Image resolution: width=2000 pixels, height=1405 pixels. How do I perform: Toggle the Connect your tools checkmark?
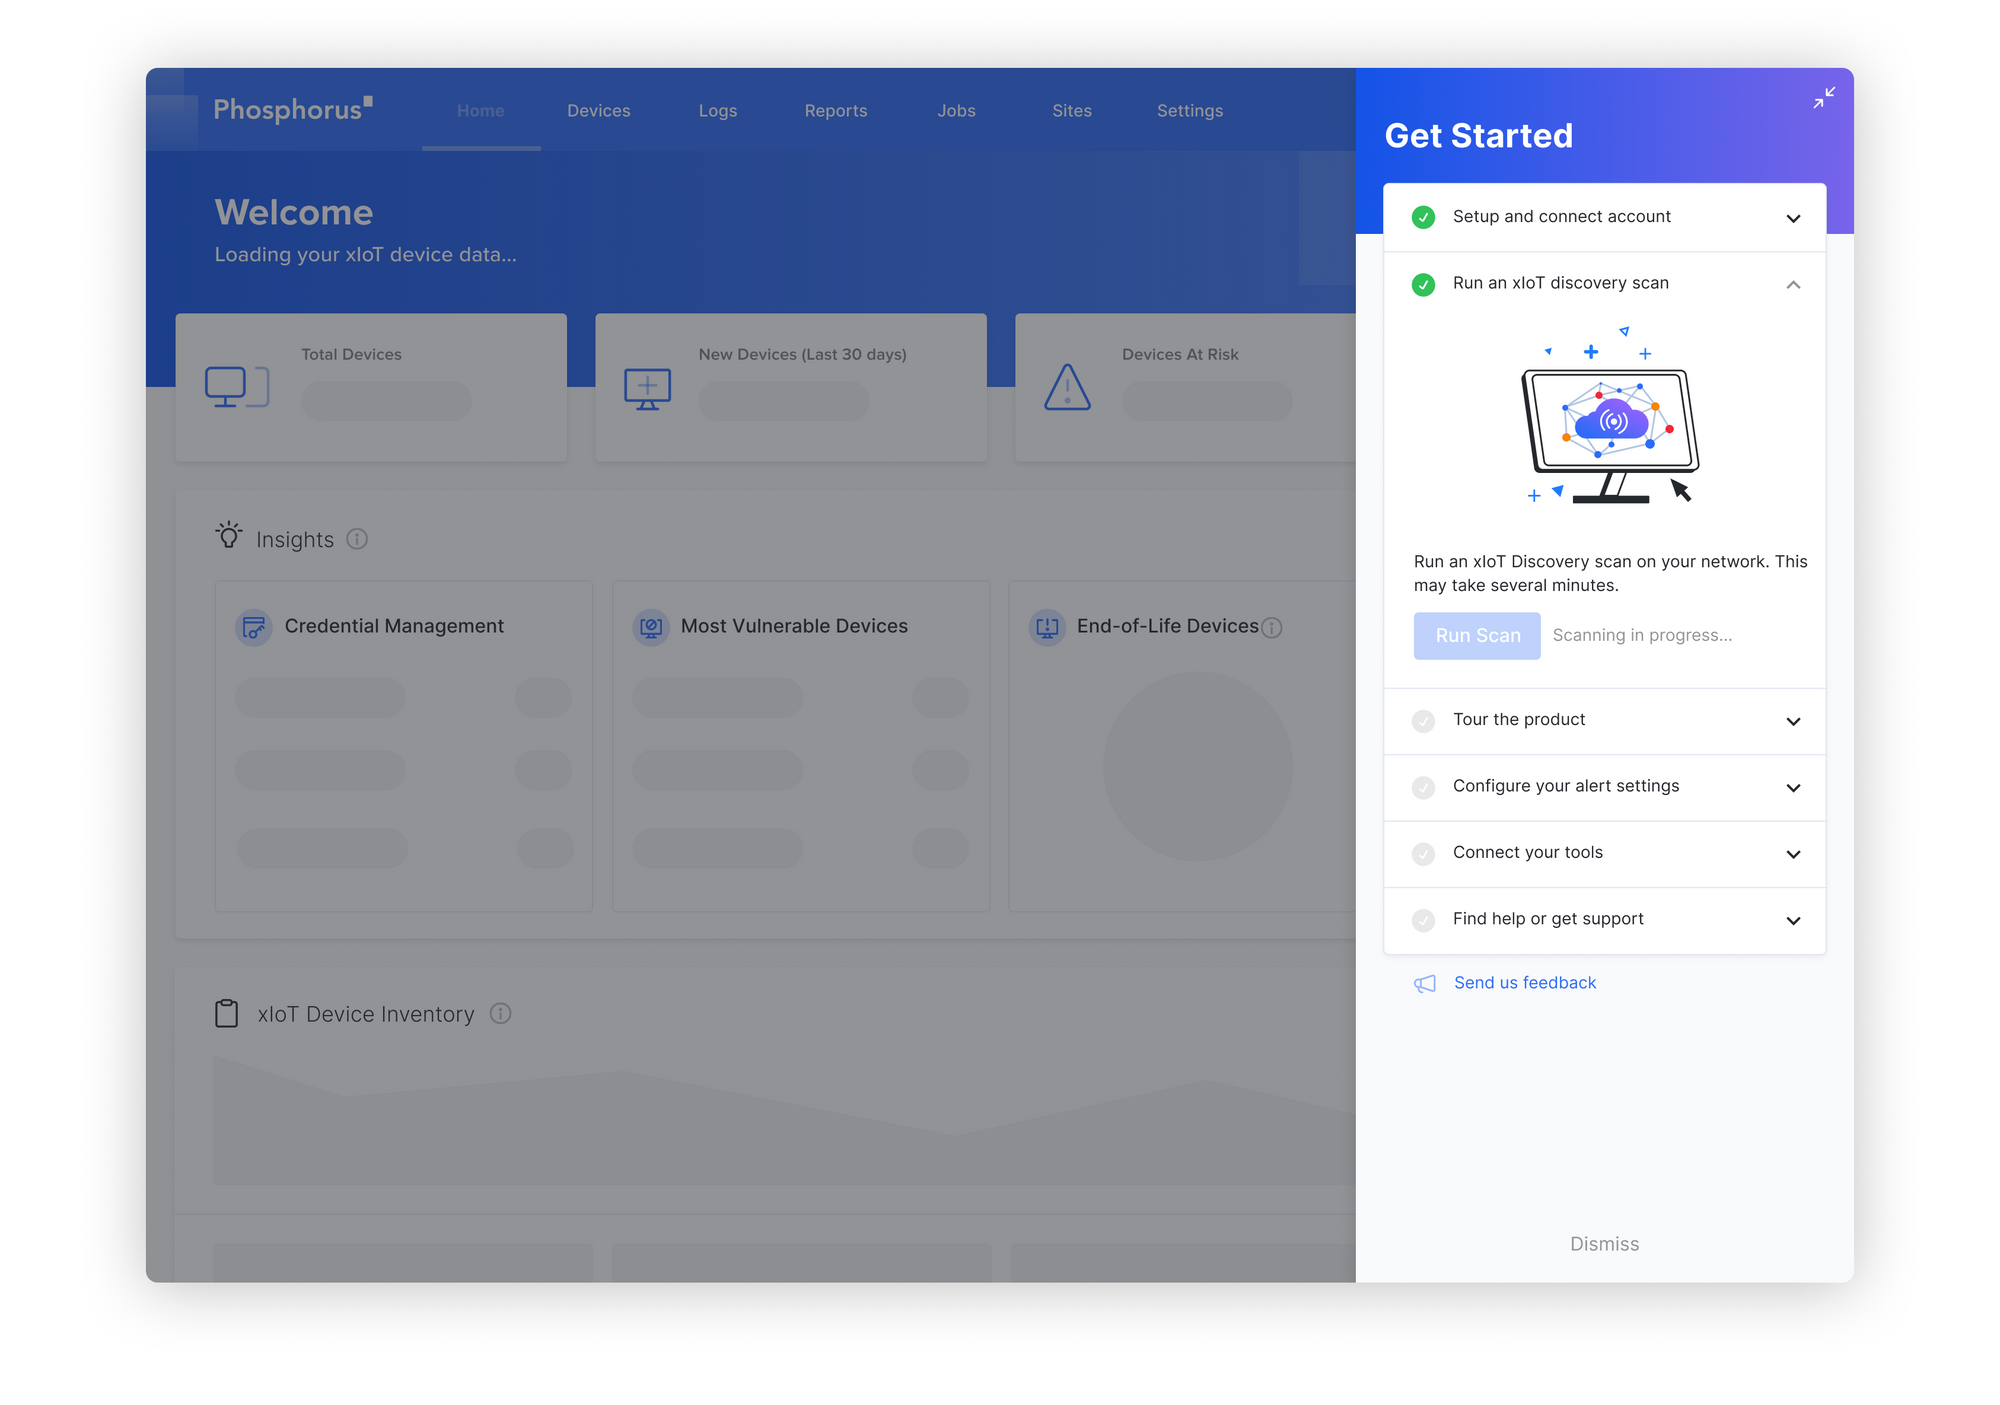click(x=1423, y=853)
